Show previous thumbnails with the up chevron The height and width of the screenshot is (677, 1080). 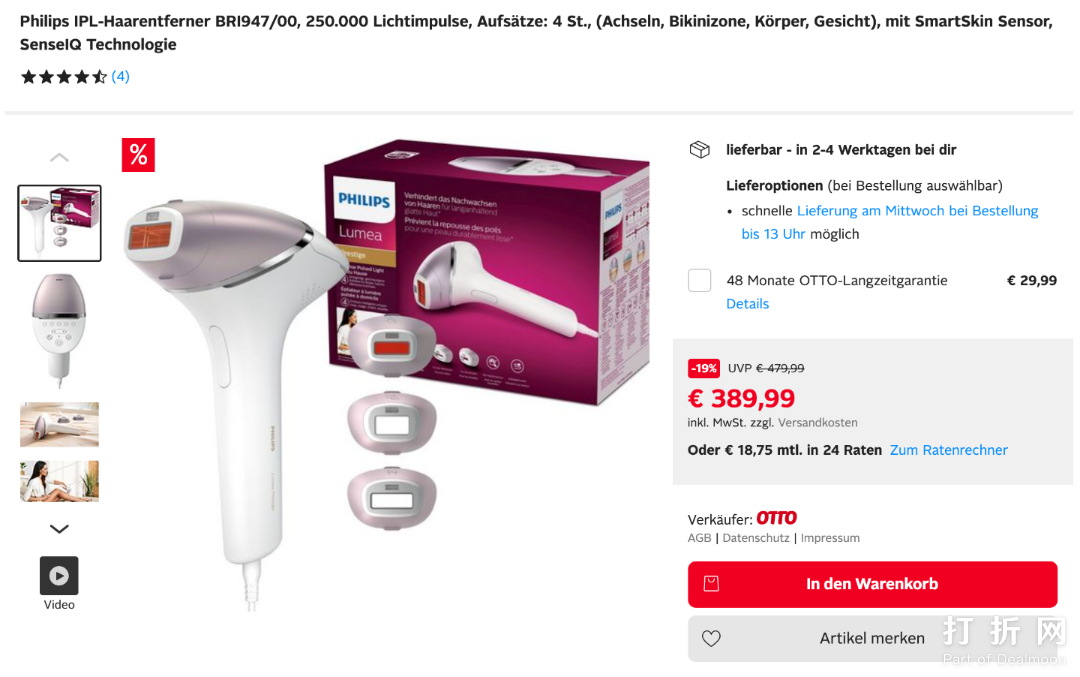point(59,158)
